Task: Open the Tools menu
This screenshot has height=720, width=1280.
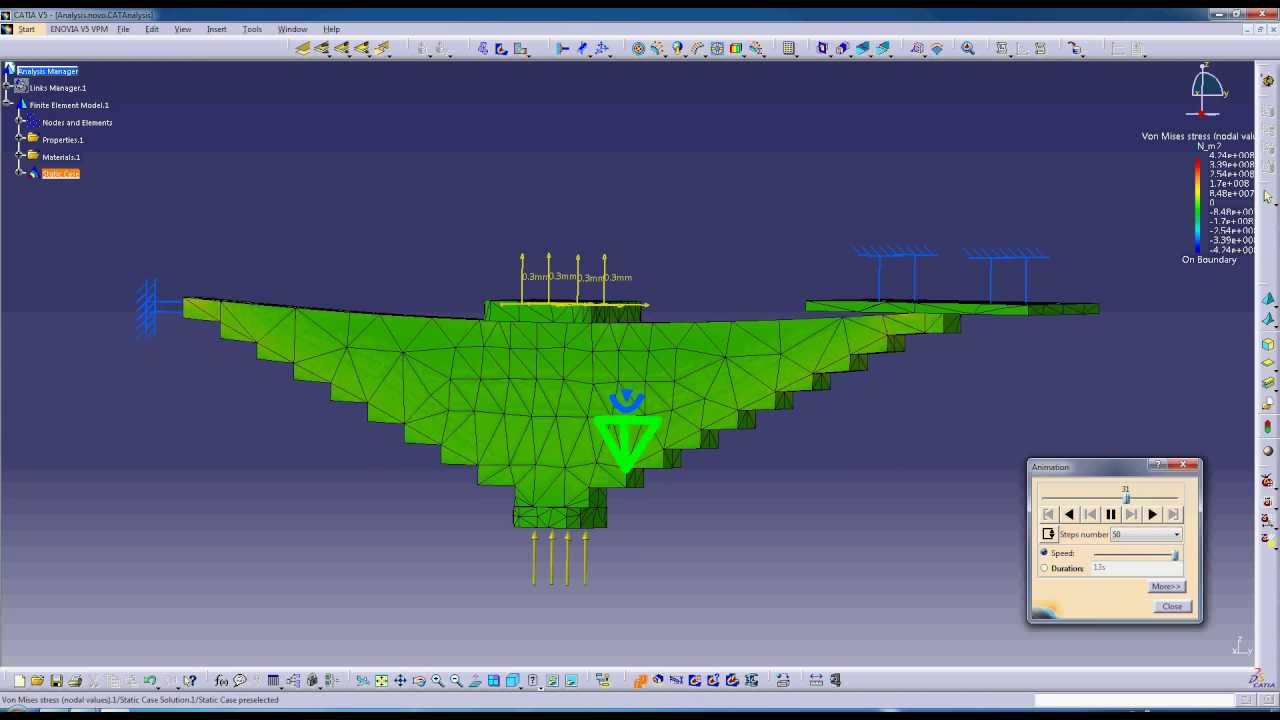Action: coord(252,29)
